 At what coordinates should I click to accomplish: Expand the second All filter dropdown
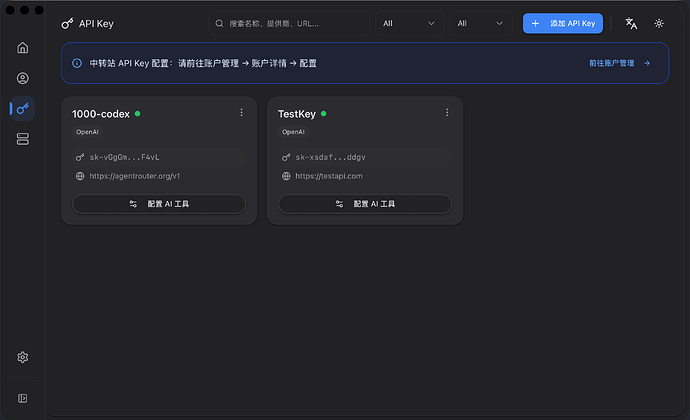tap(481, 23)
